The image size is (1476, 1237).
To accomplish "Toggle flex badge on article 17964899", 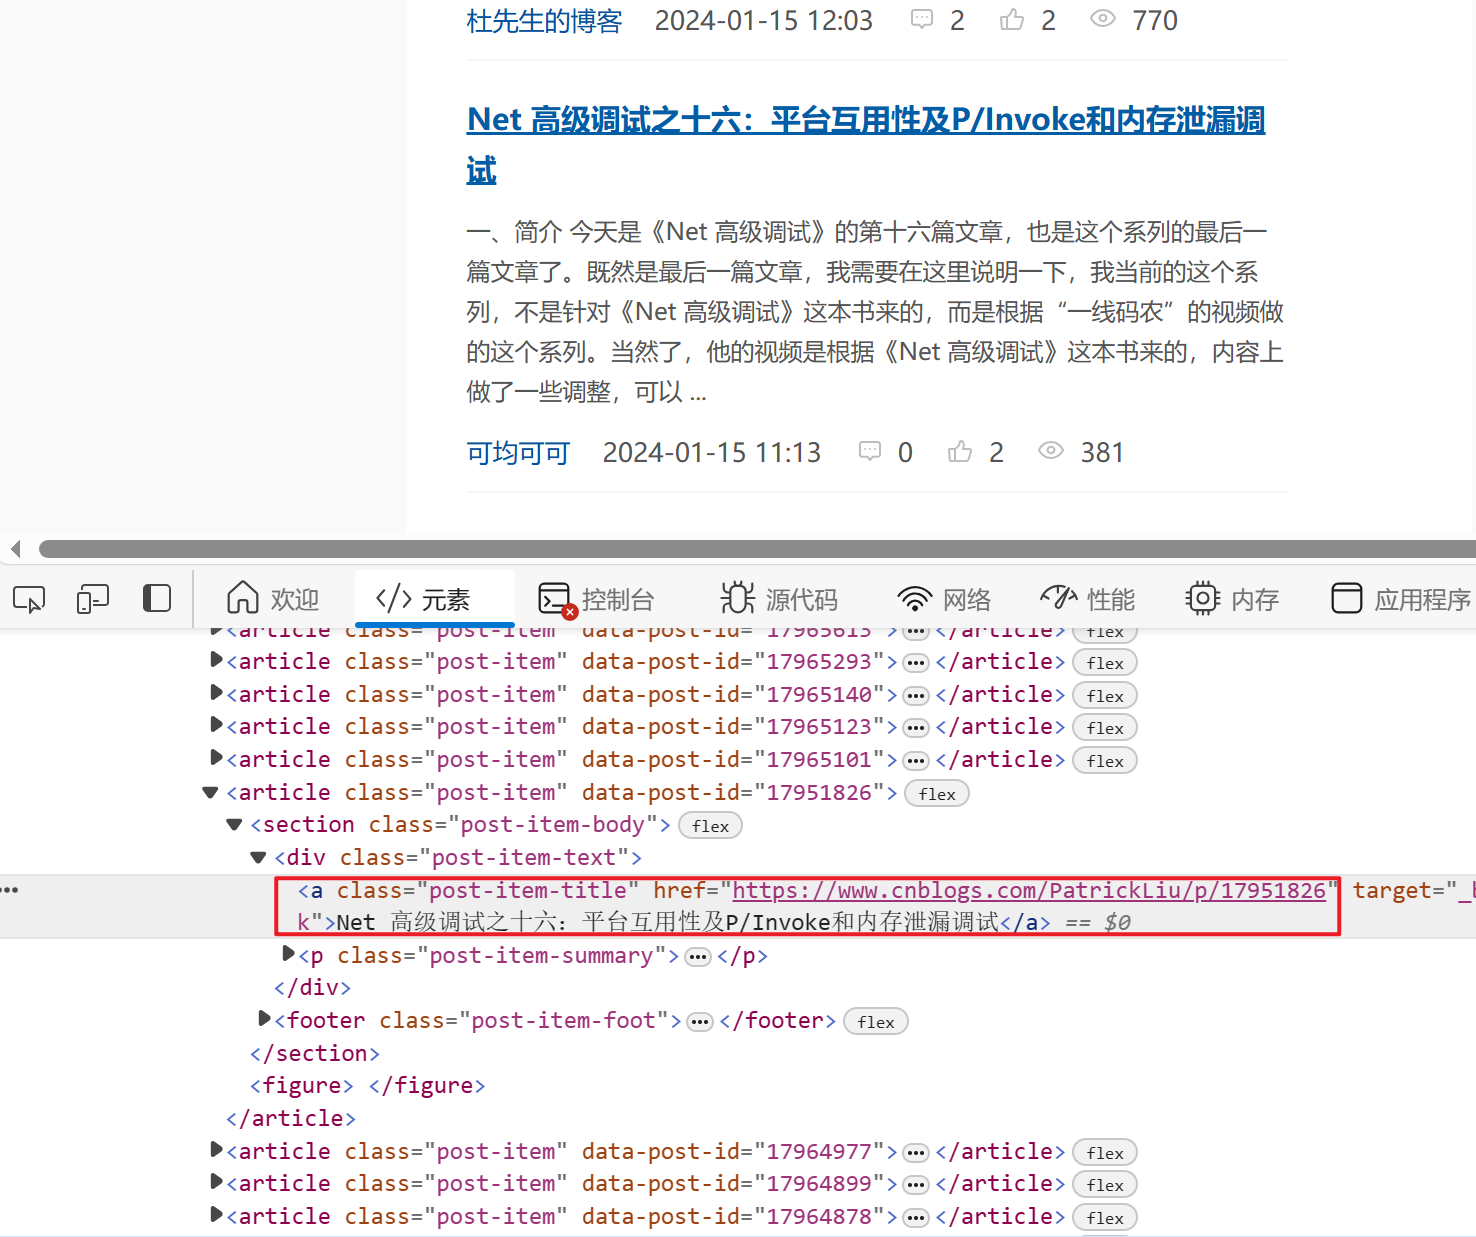I will (x=1105, y=1185).
